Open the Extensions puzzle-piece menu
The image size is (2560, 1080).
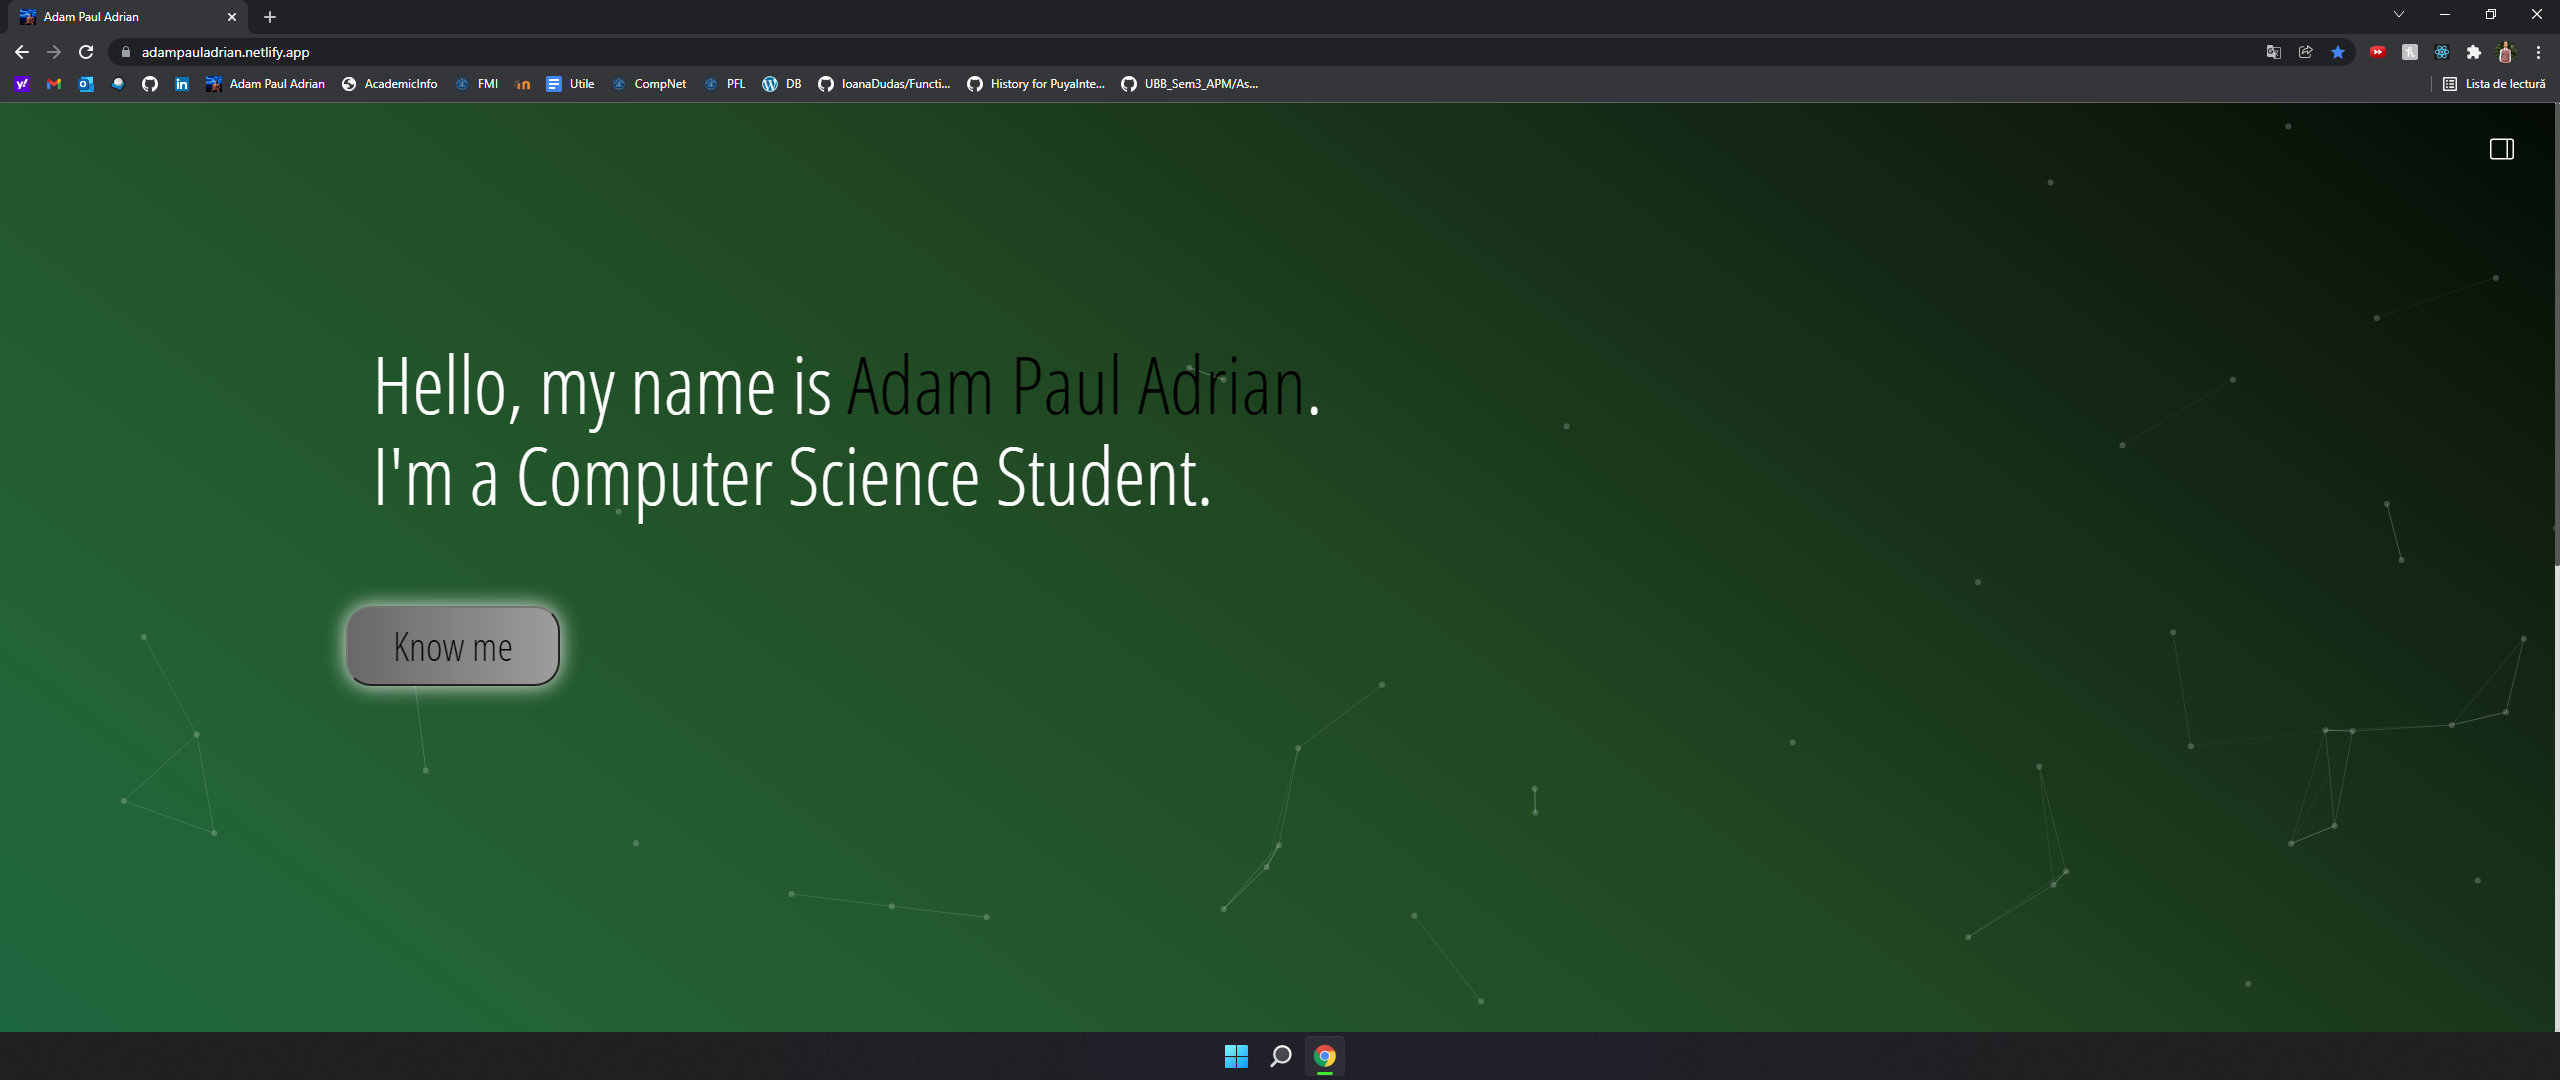2473,52
